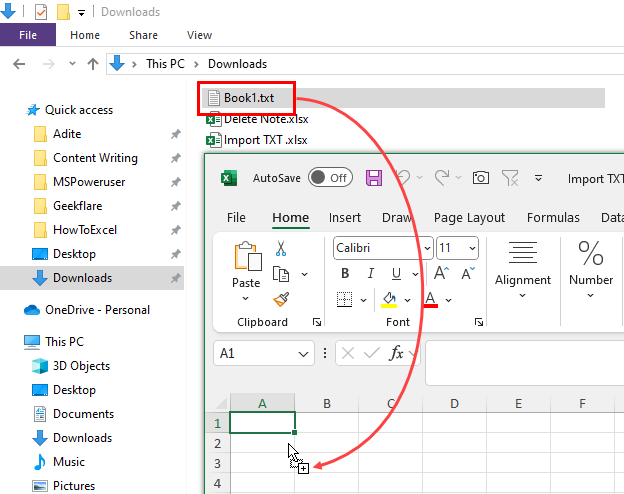Select the Format Painter brush
This screenshot has width=624, height=494.
tap(281, 299)
